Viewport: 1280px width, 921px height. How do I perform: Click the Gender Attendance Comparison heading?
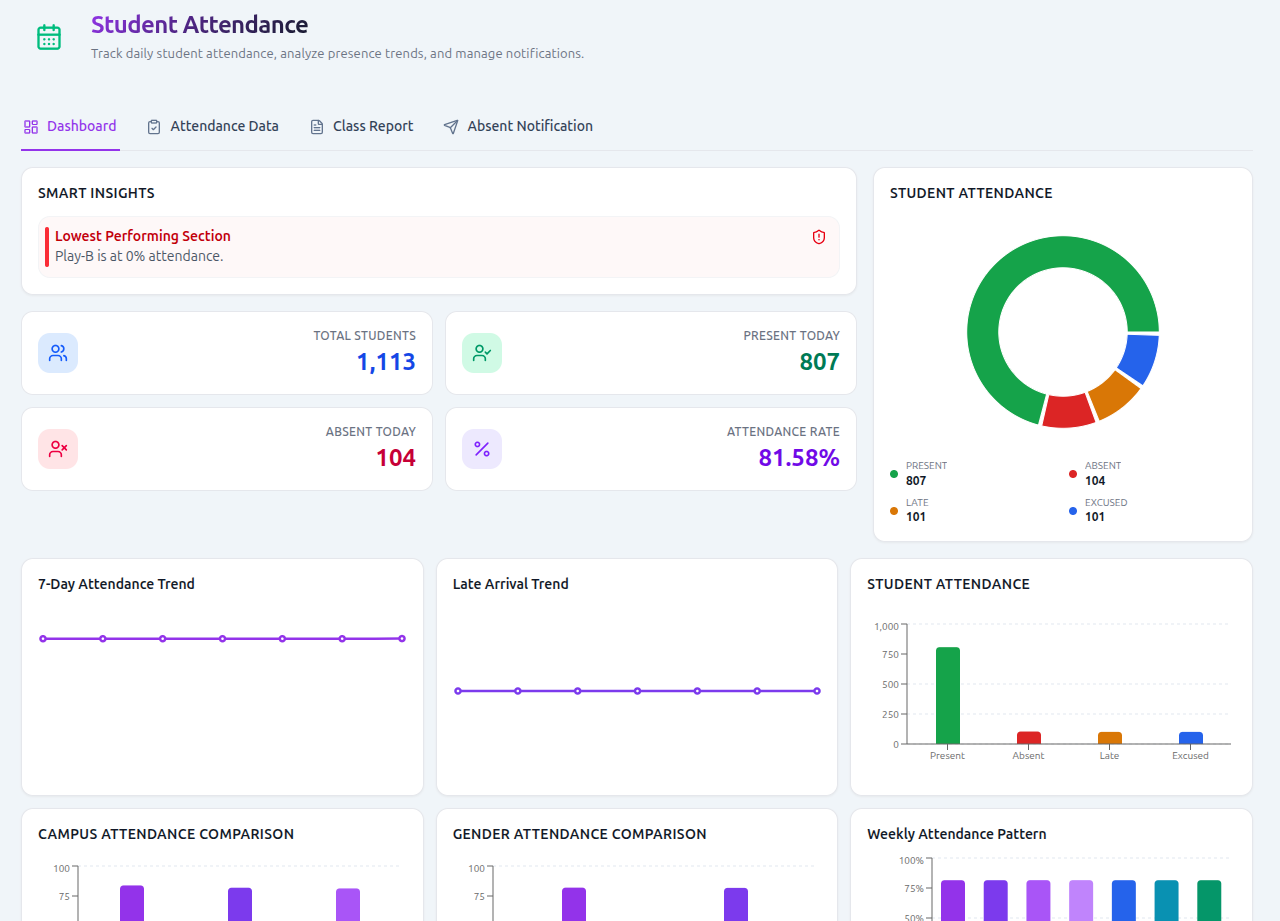point(580,834)
